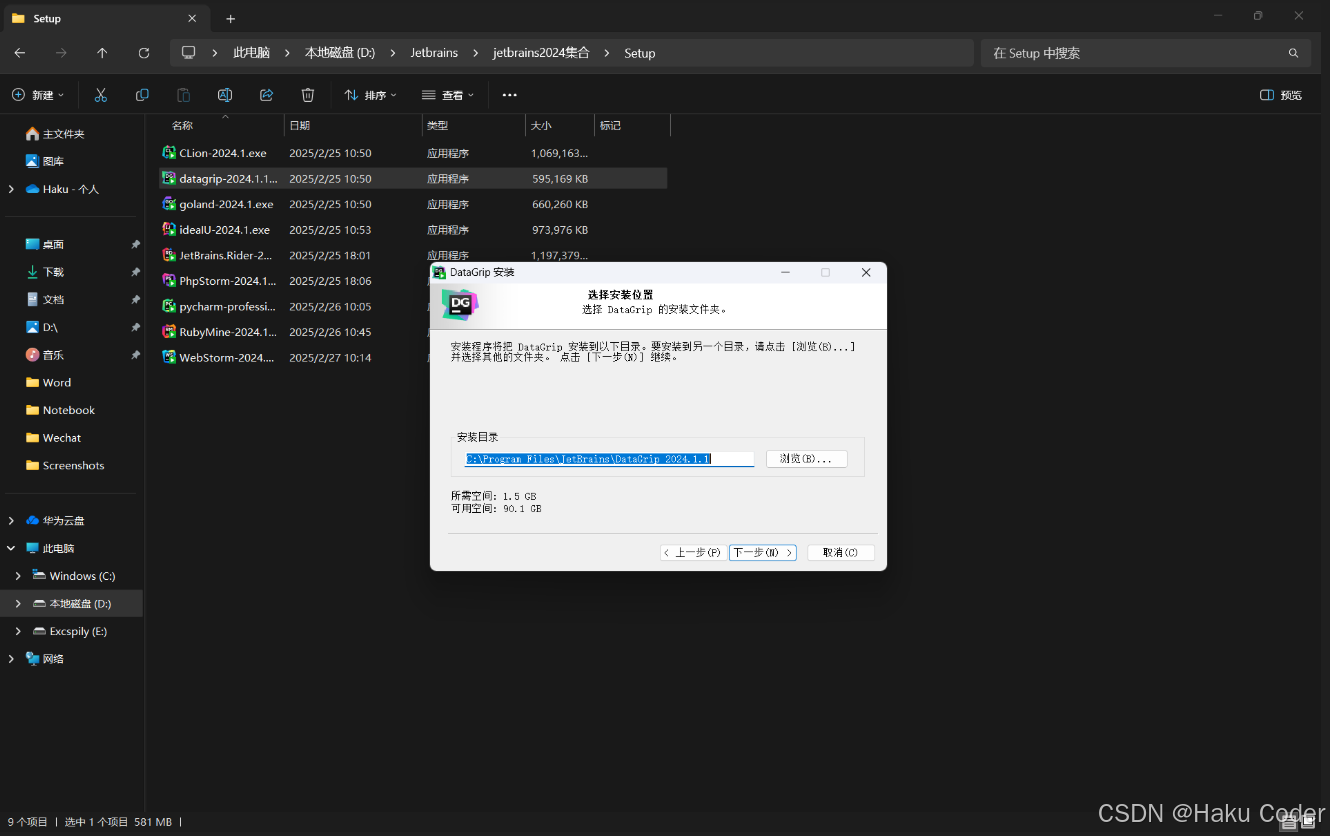1330x836 pixels.
Task: Open the 新建 new item dropdown
Action: tap(38, 95)
